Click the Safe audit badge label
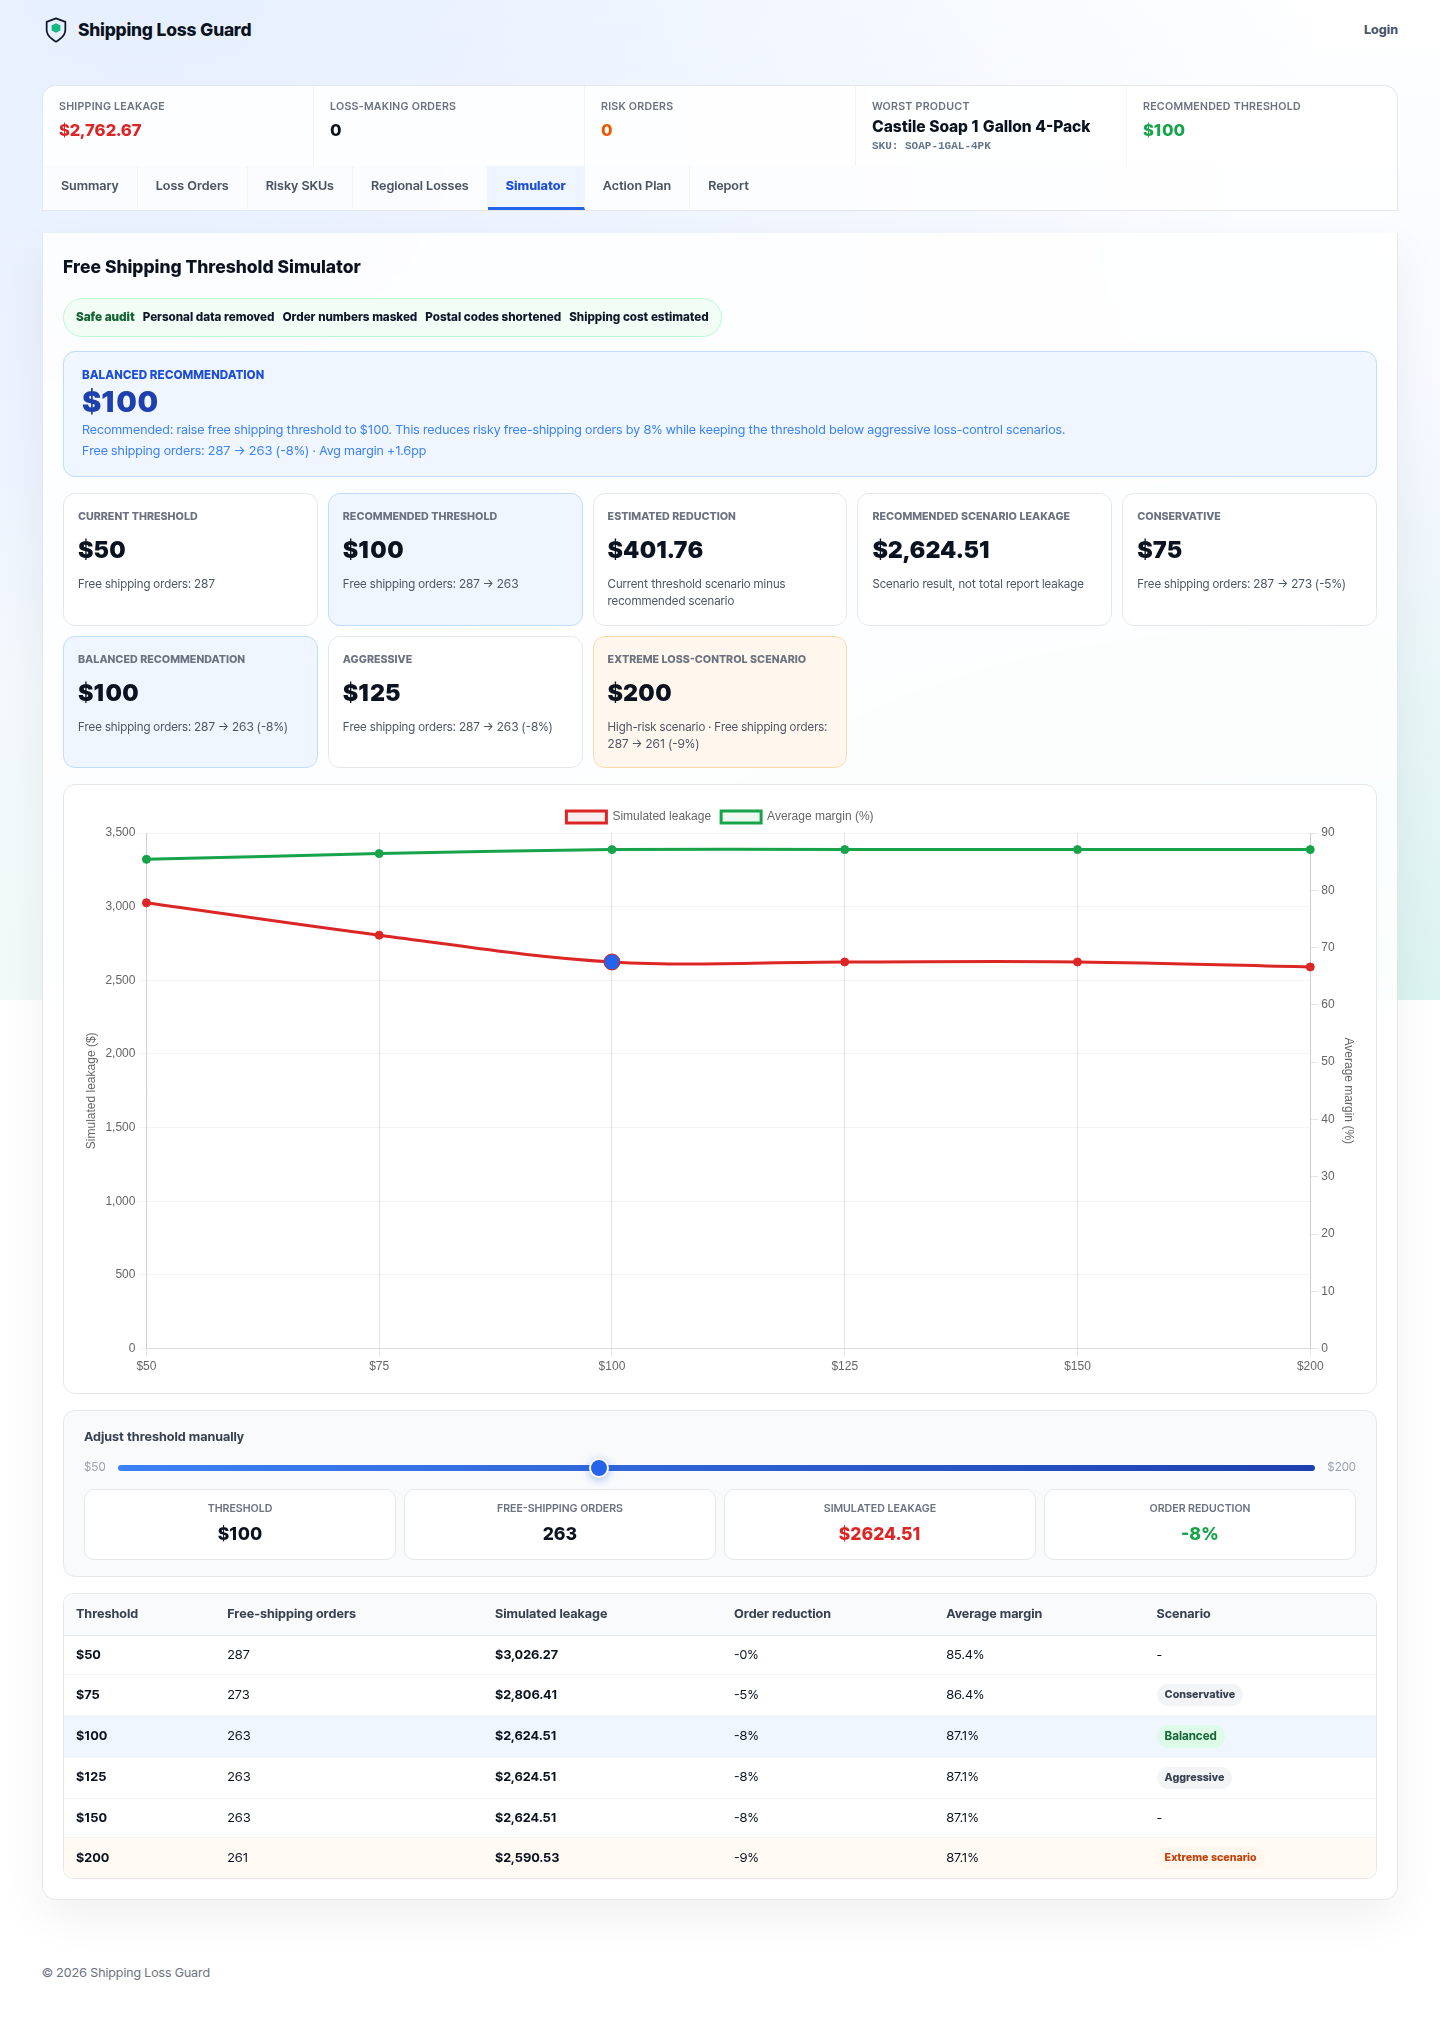The width and height of the screenshot is (1440, 2025). [x=105, y=317]
